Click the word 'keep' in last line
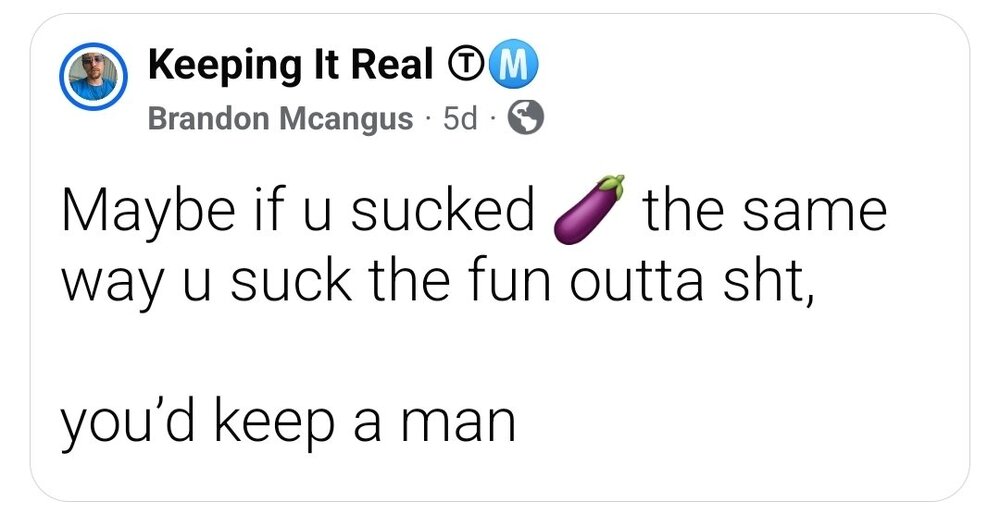Screen dimensions: 1000x514 pos(272,424)
